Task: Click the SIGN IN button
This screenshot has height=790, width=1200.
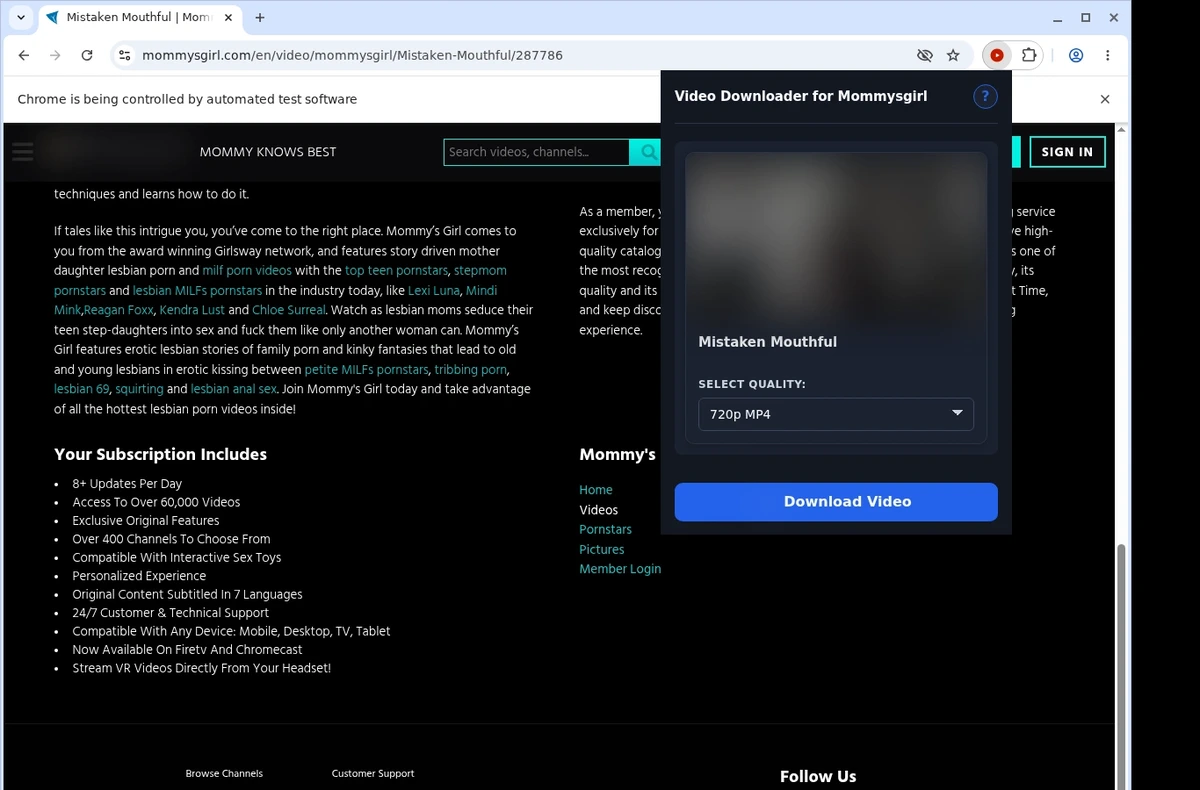Action: pos(1067,152)
